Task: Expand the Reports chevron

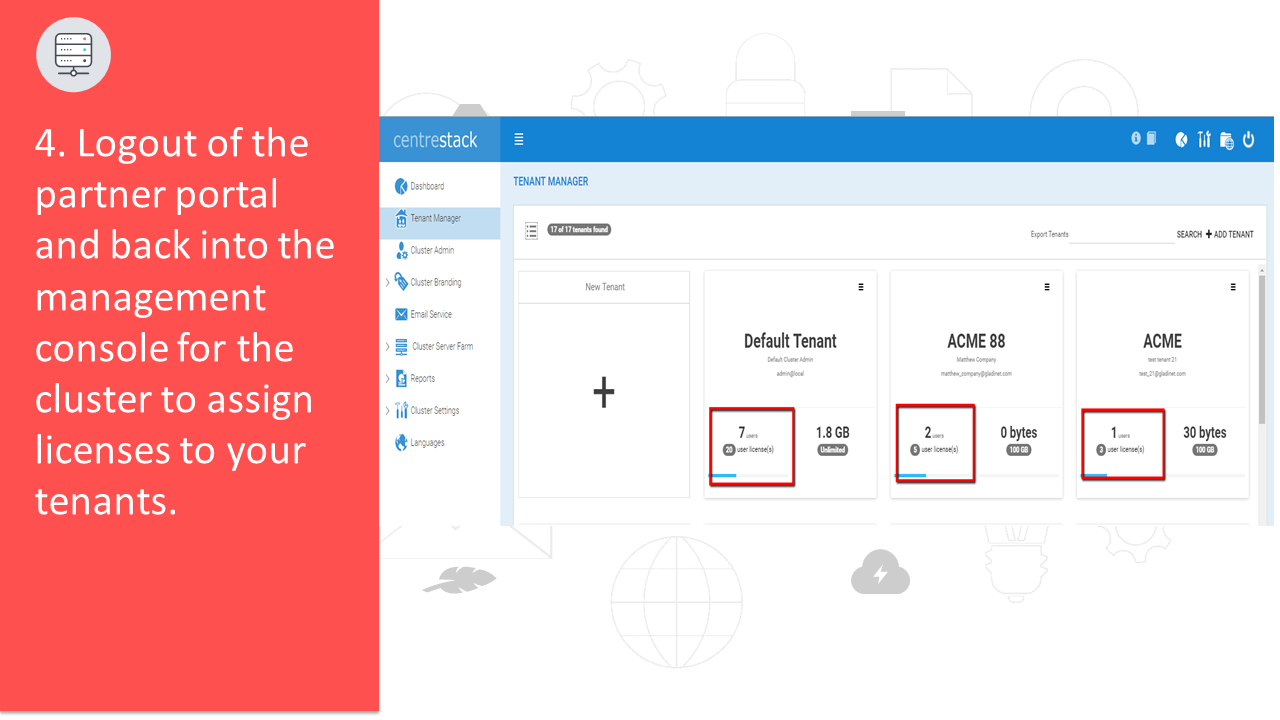Action: tap(387, 378)
